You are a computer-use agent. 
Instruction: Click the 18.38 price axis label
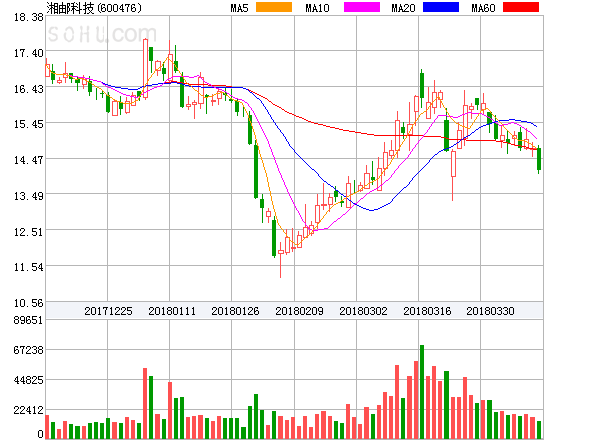(29, 17)
